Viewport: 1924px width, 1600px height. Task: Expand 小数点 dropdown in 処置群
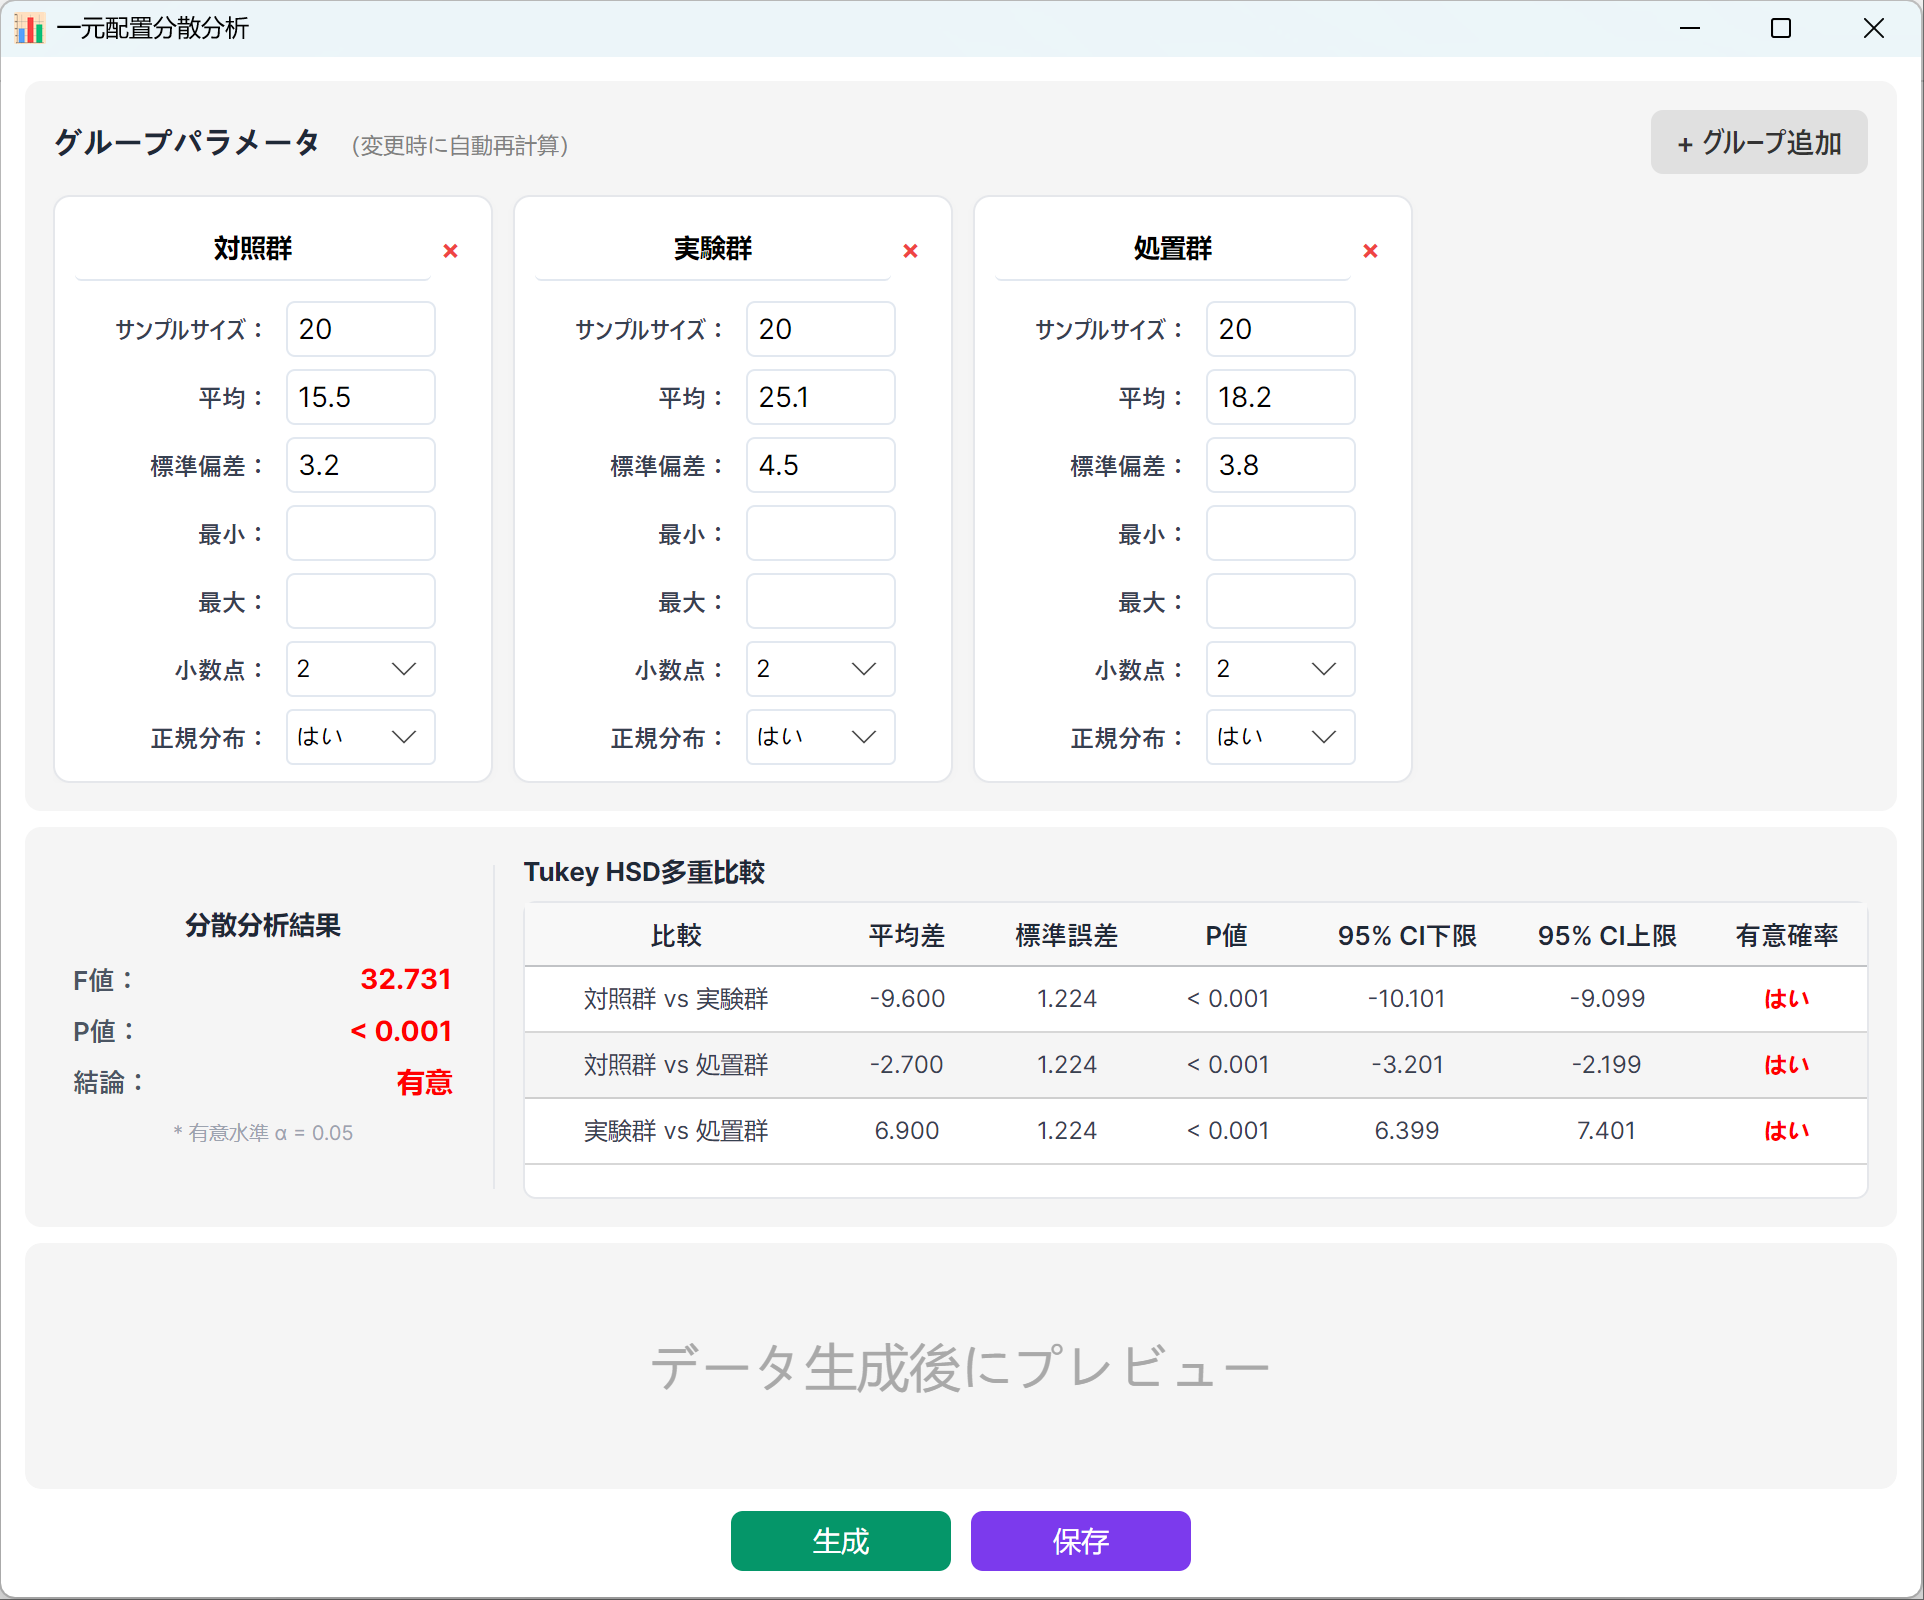click(x=1281, y=669)
